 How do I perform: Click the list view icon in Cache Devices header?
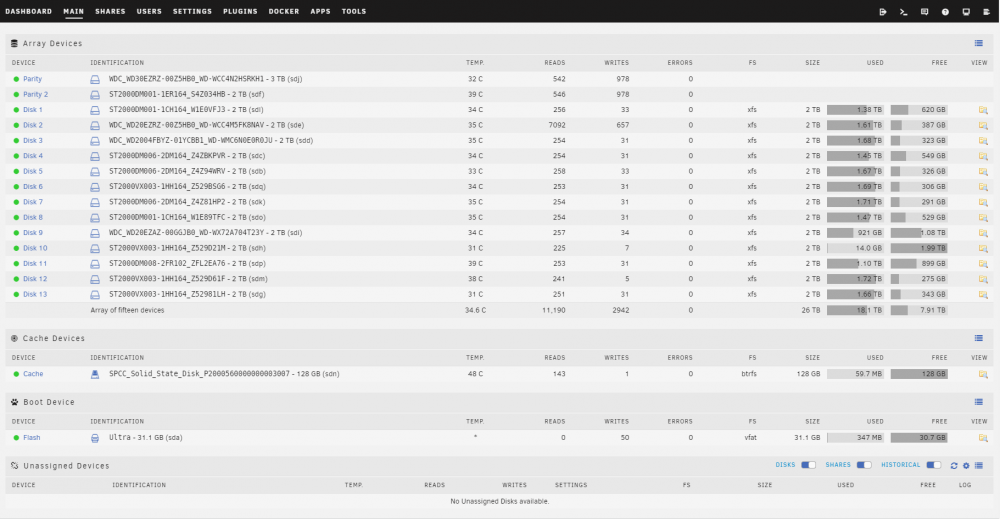[978, 338]
